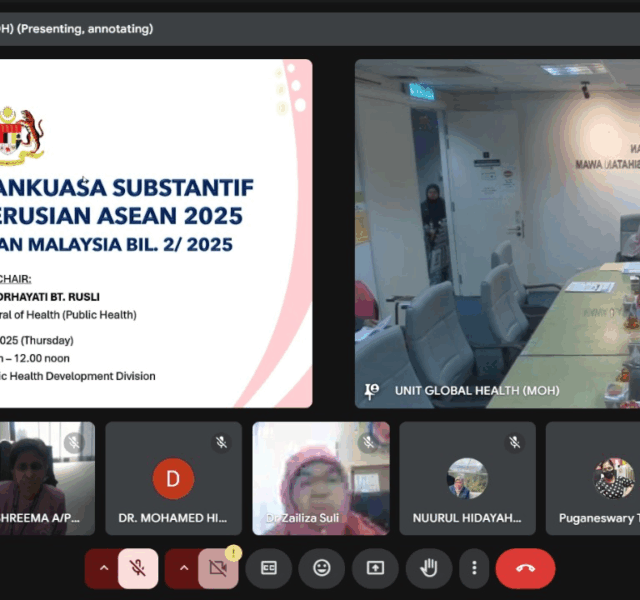Viewport: 640px width, 600px height.
Task: Click the D avatar of Dr. Mohamed
Action: coord(173,478)
